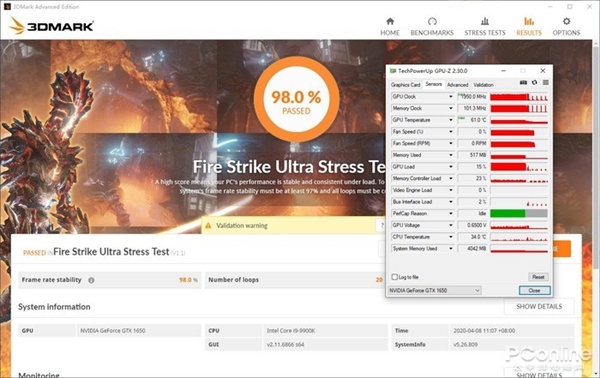The height and width of the screenshot is (378, 600).
Task: Expand the GPU Temperature sensor dropdown
Action: point(451,120)
